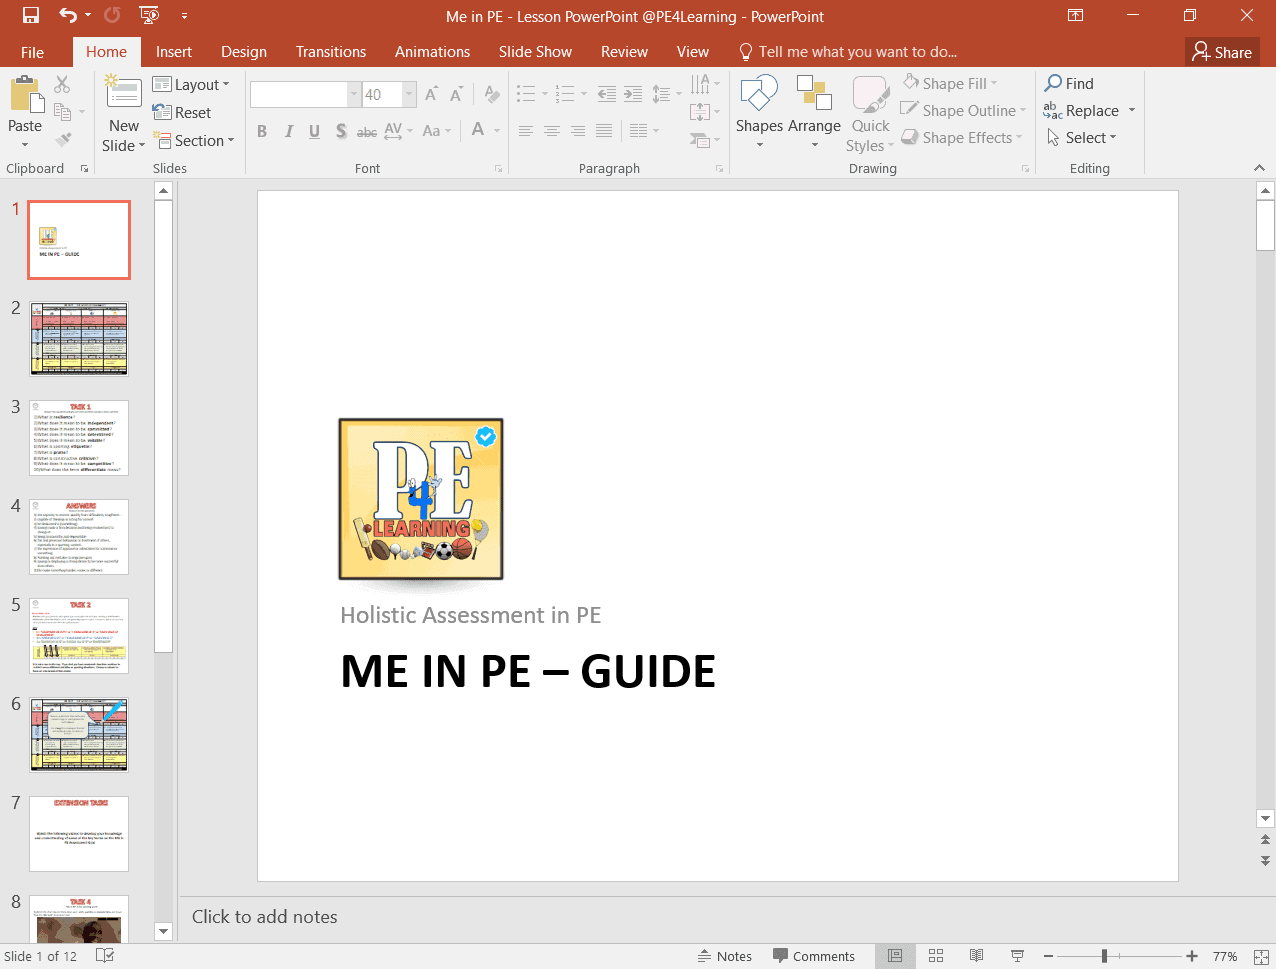Click Start From Beginning presentation icon

click(149, 16)
